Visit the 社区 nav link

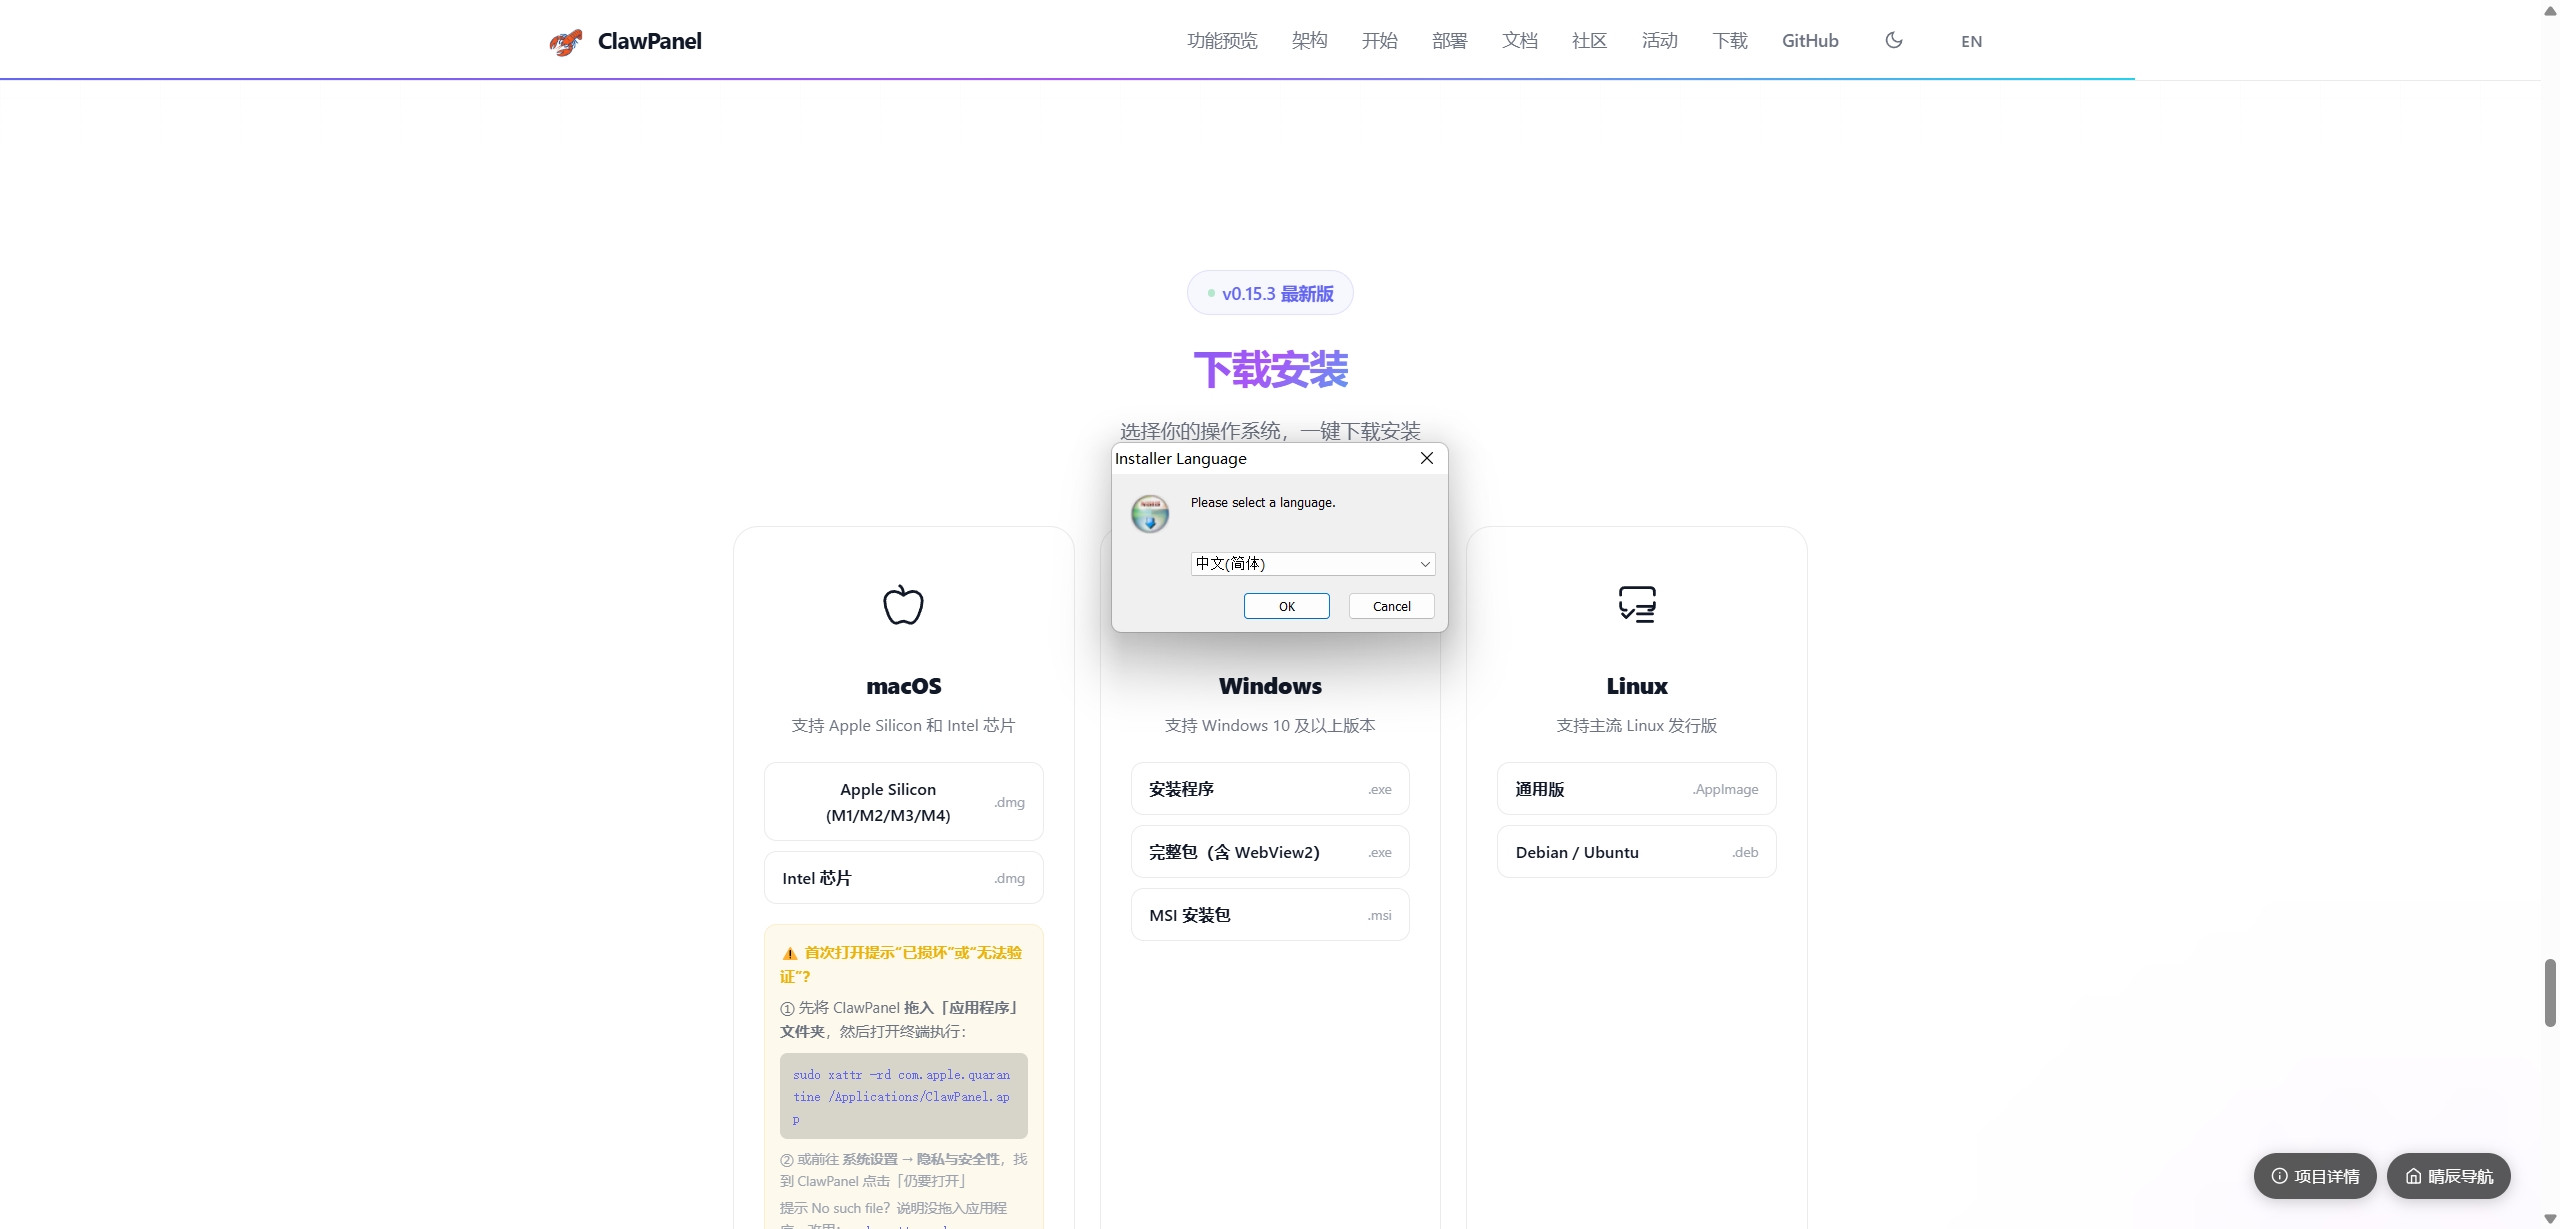pyautogui.click(x=1589, y=41)
